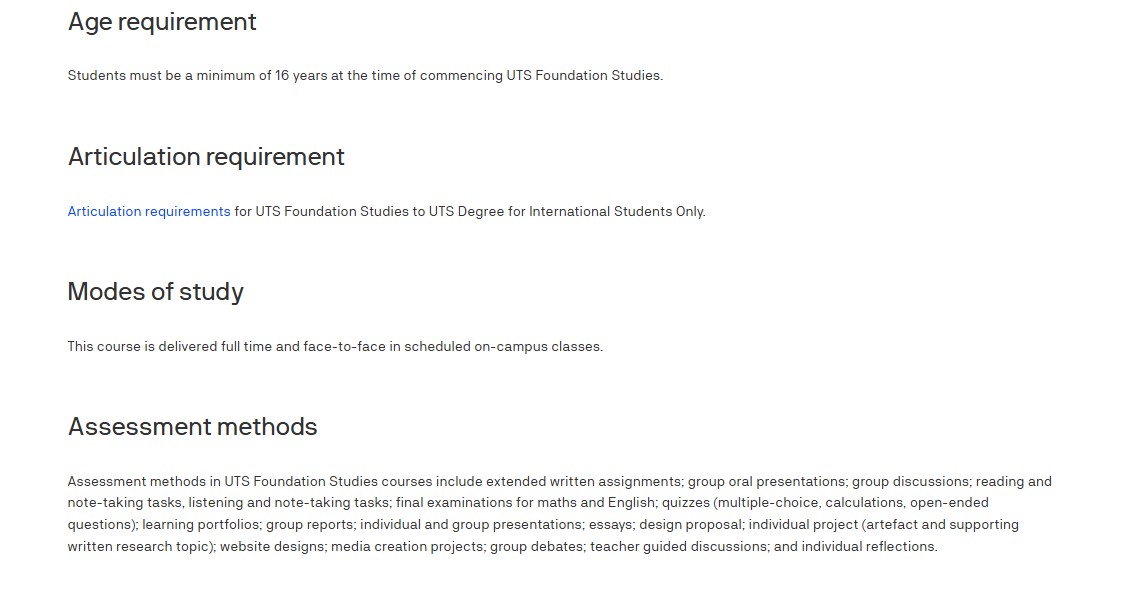Click the sentence about minimum age of 16
Image resolution: width=1129 pixels, height=609 pixels.
click(x=365, y=75)
